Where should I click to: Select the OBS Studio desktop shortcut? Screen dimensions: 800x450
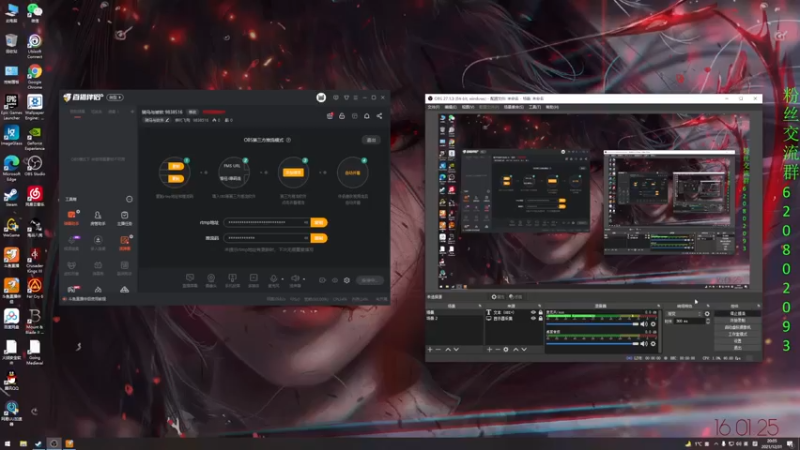click(35, 166)
